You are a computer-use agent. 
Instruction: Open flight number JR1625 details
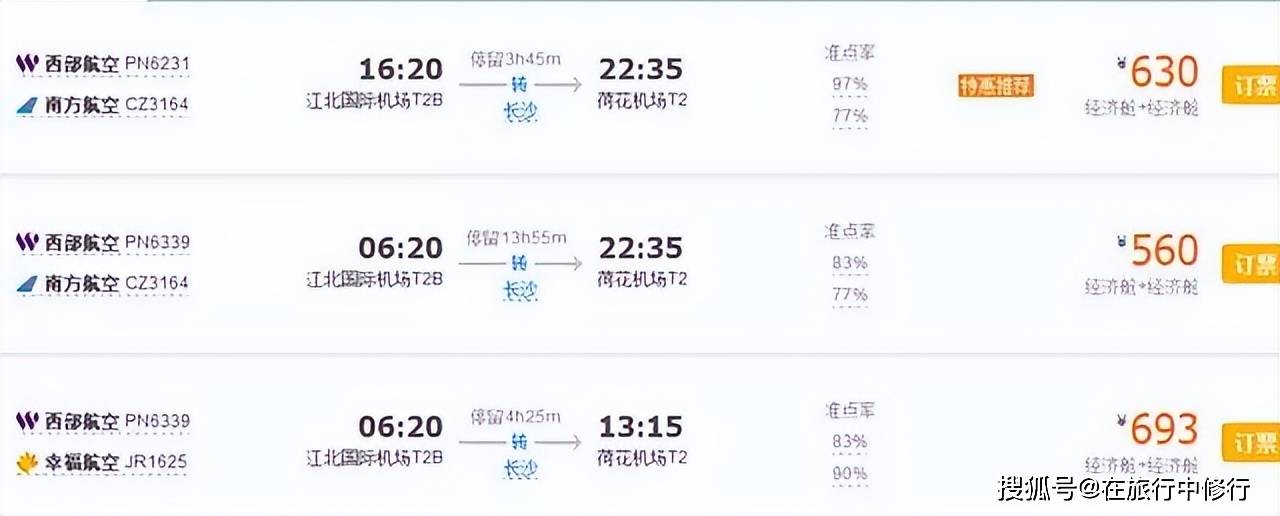tap(156, 462)
